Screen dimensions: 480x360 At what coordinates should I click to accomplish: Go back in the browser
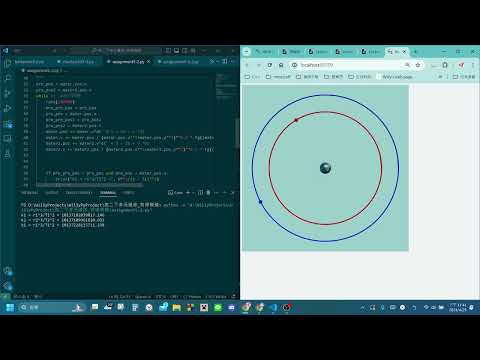(247, 65)
